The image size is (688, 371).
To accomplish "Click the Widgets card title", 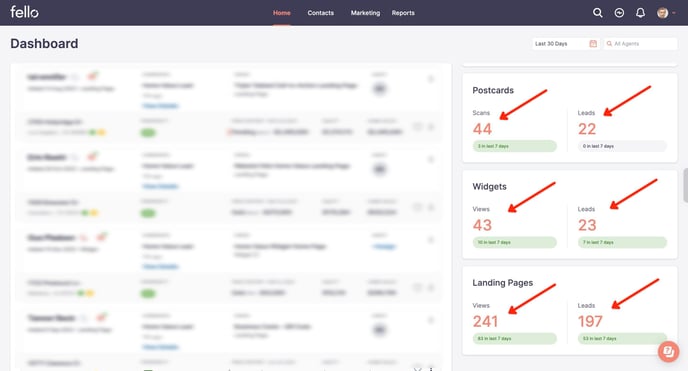I will tap(489, 186).
